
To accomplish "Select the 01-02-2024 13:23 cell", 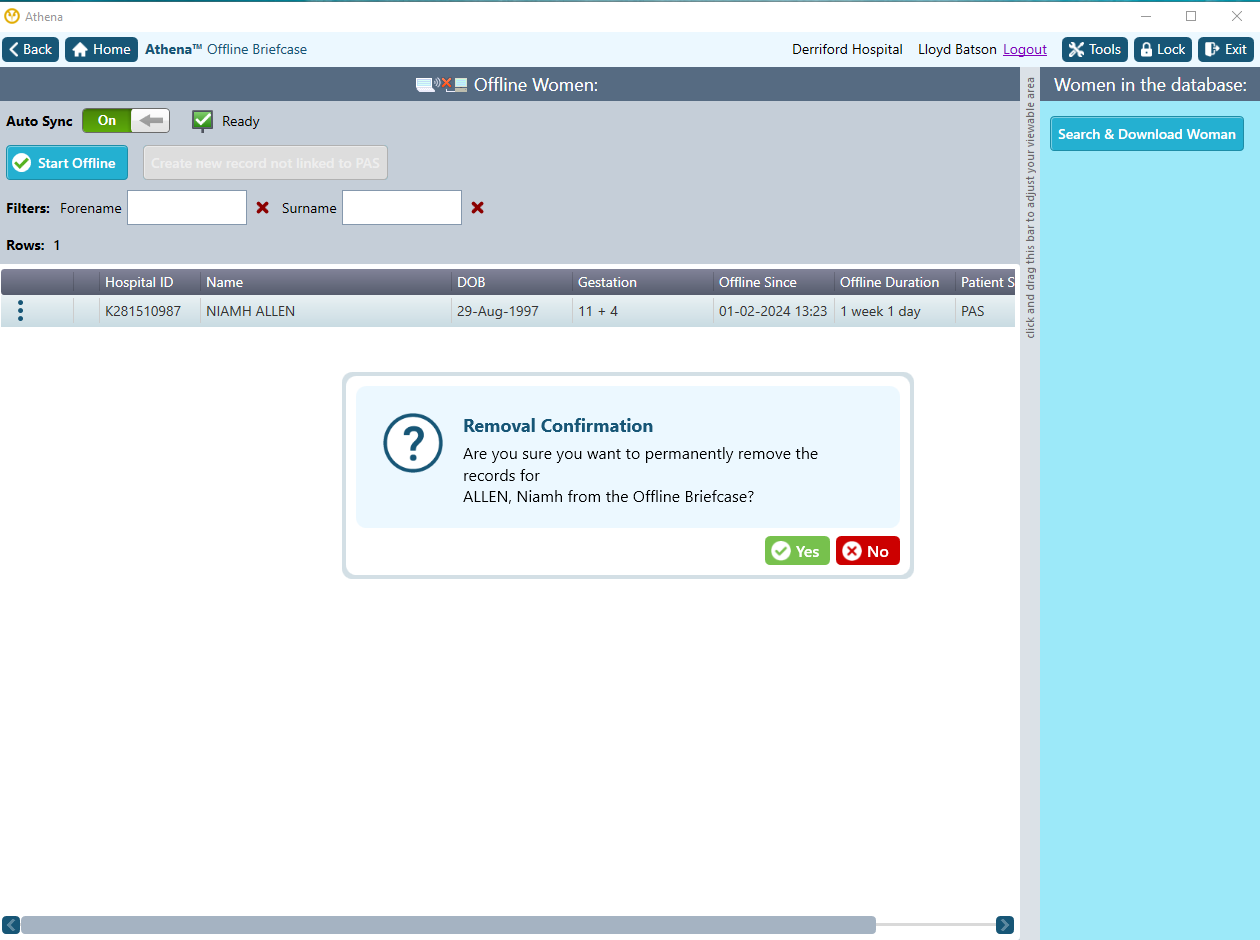I will (774, 311).
